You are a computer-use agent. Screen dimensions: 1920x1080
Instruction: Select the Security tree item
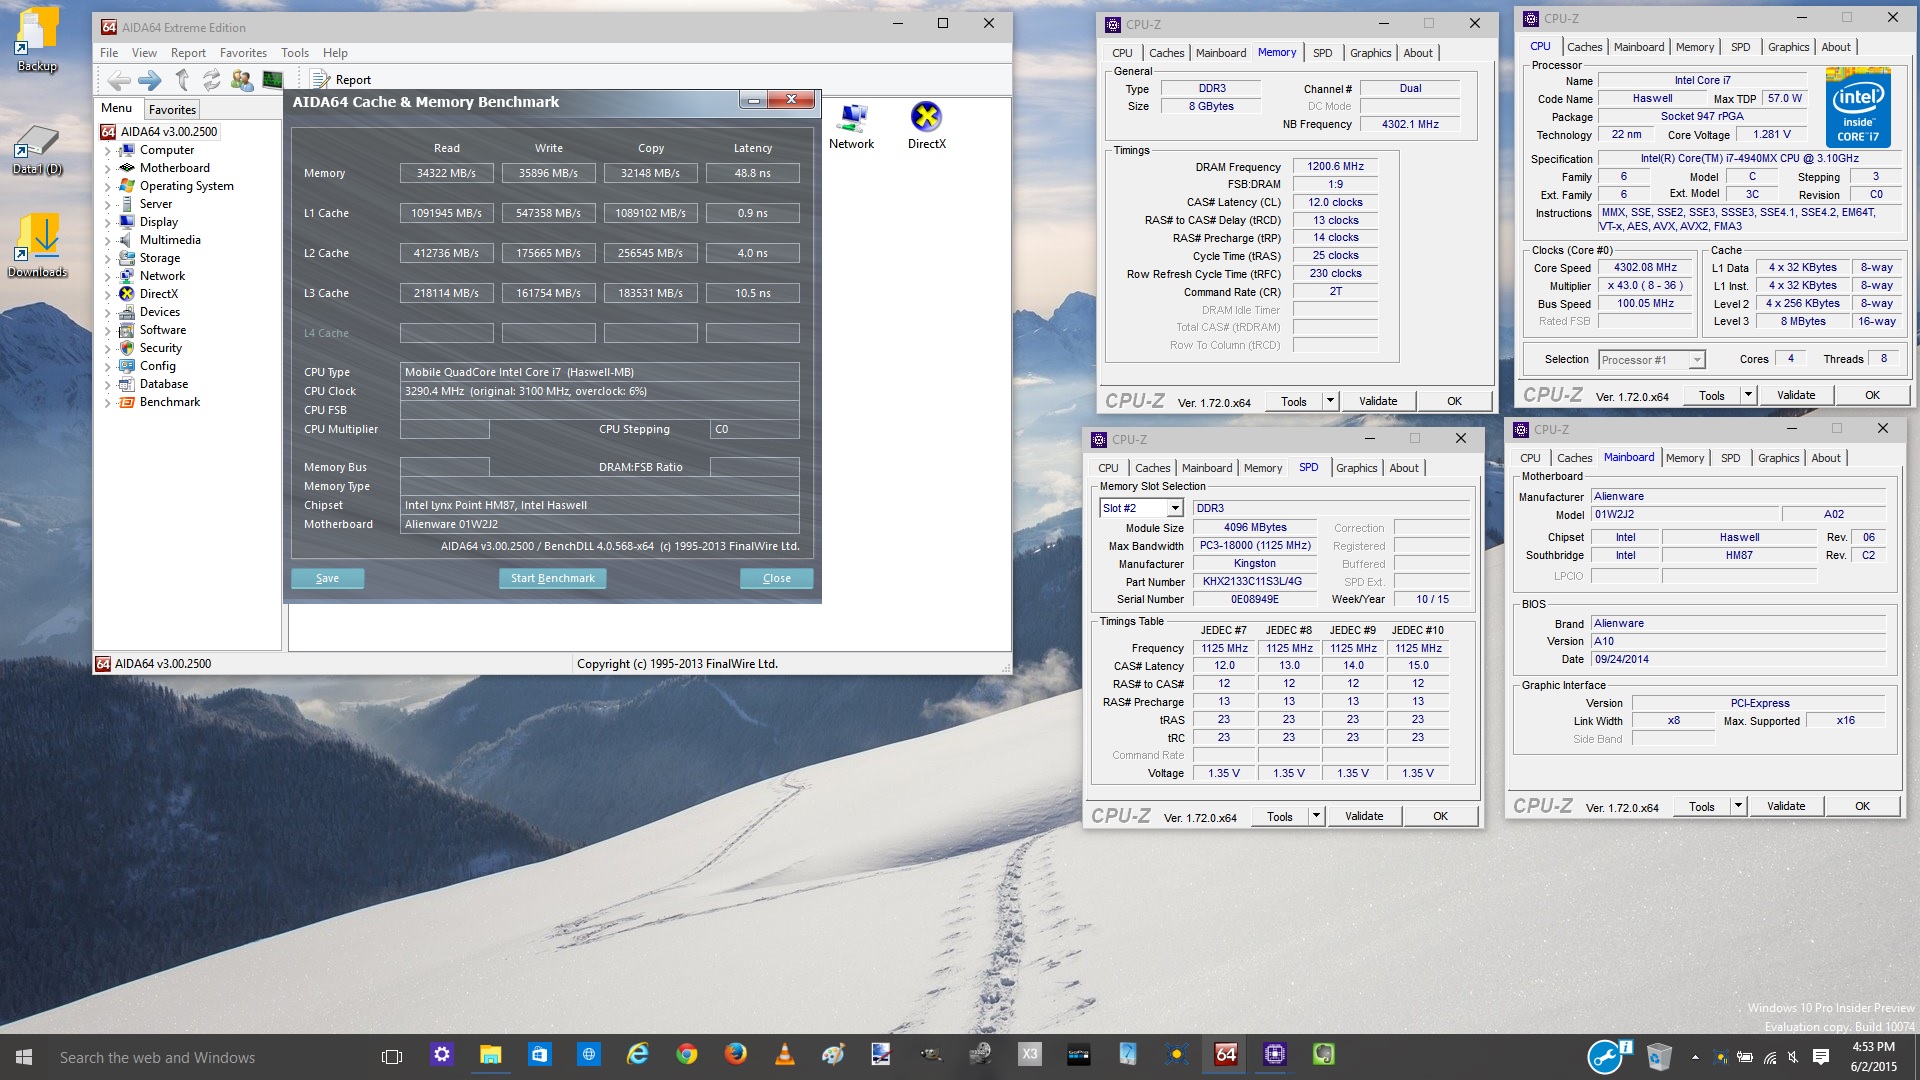point(161,348)
